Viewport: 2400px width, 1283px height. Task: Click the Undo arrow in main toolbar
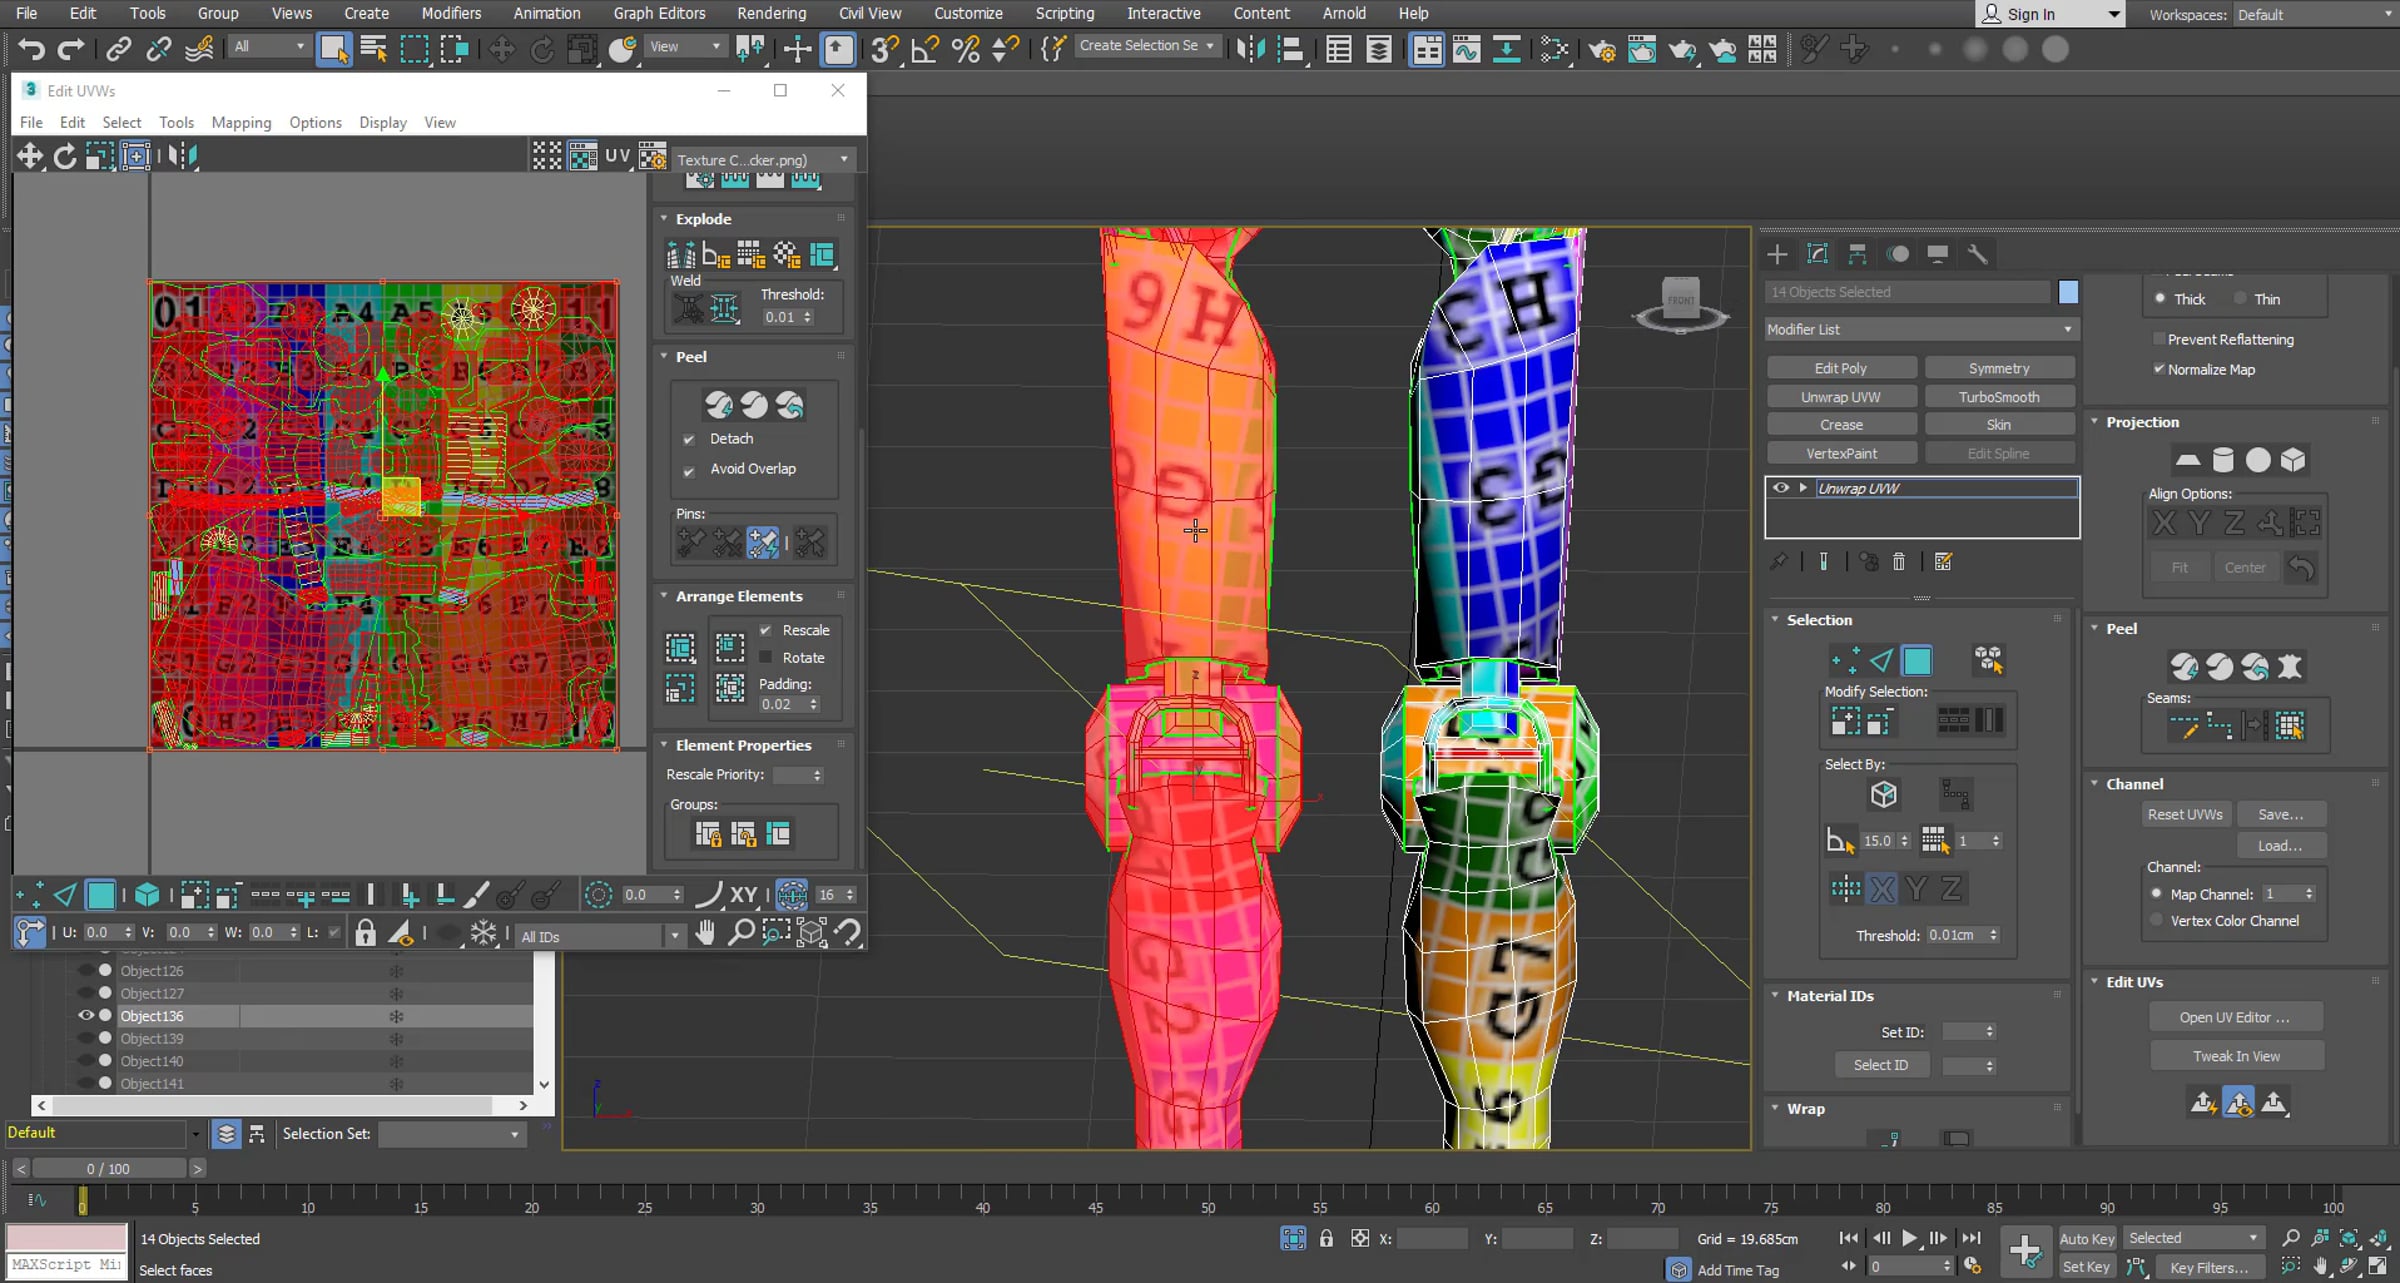[x=31, y=49]
